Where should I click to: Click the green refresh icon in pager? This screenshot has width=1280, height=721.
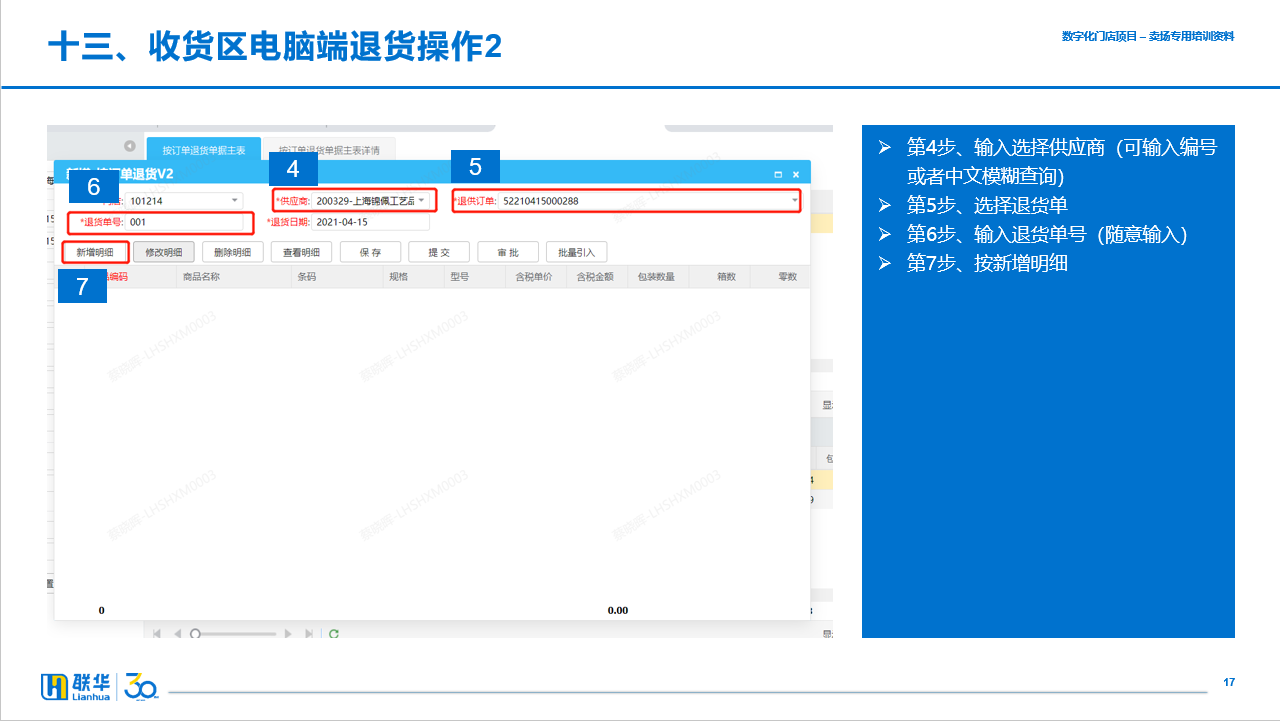click(334, 633)
